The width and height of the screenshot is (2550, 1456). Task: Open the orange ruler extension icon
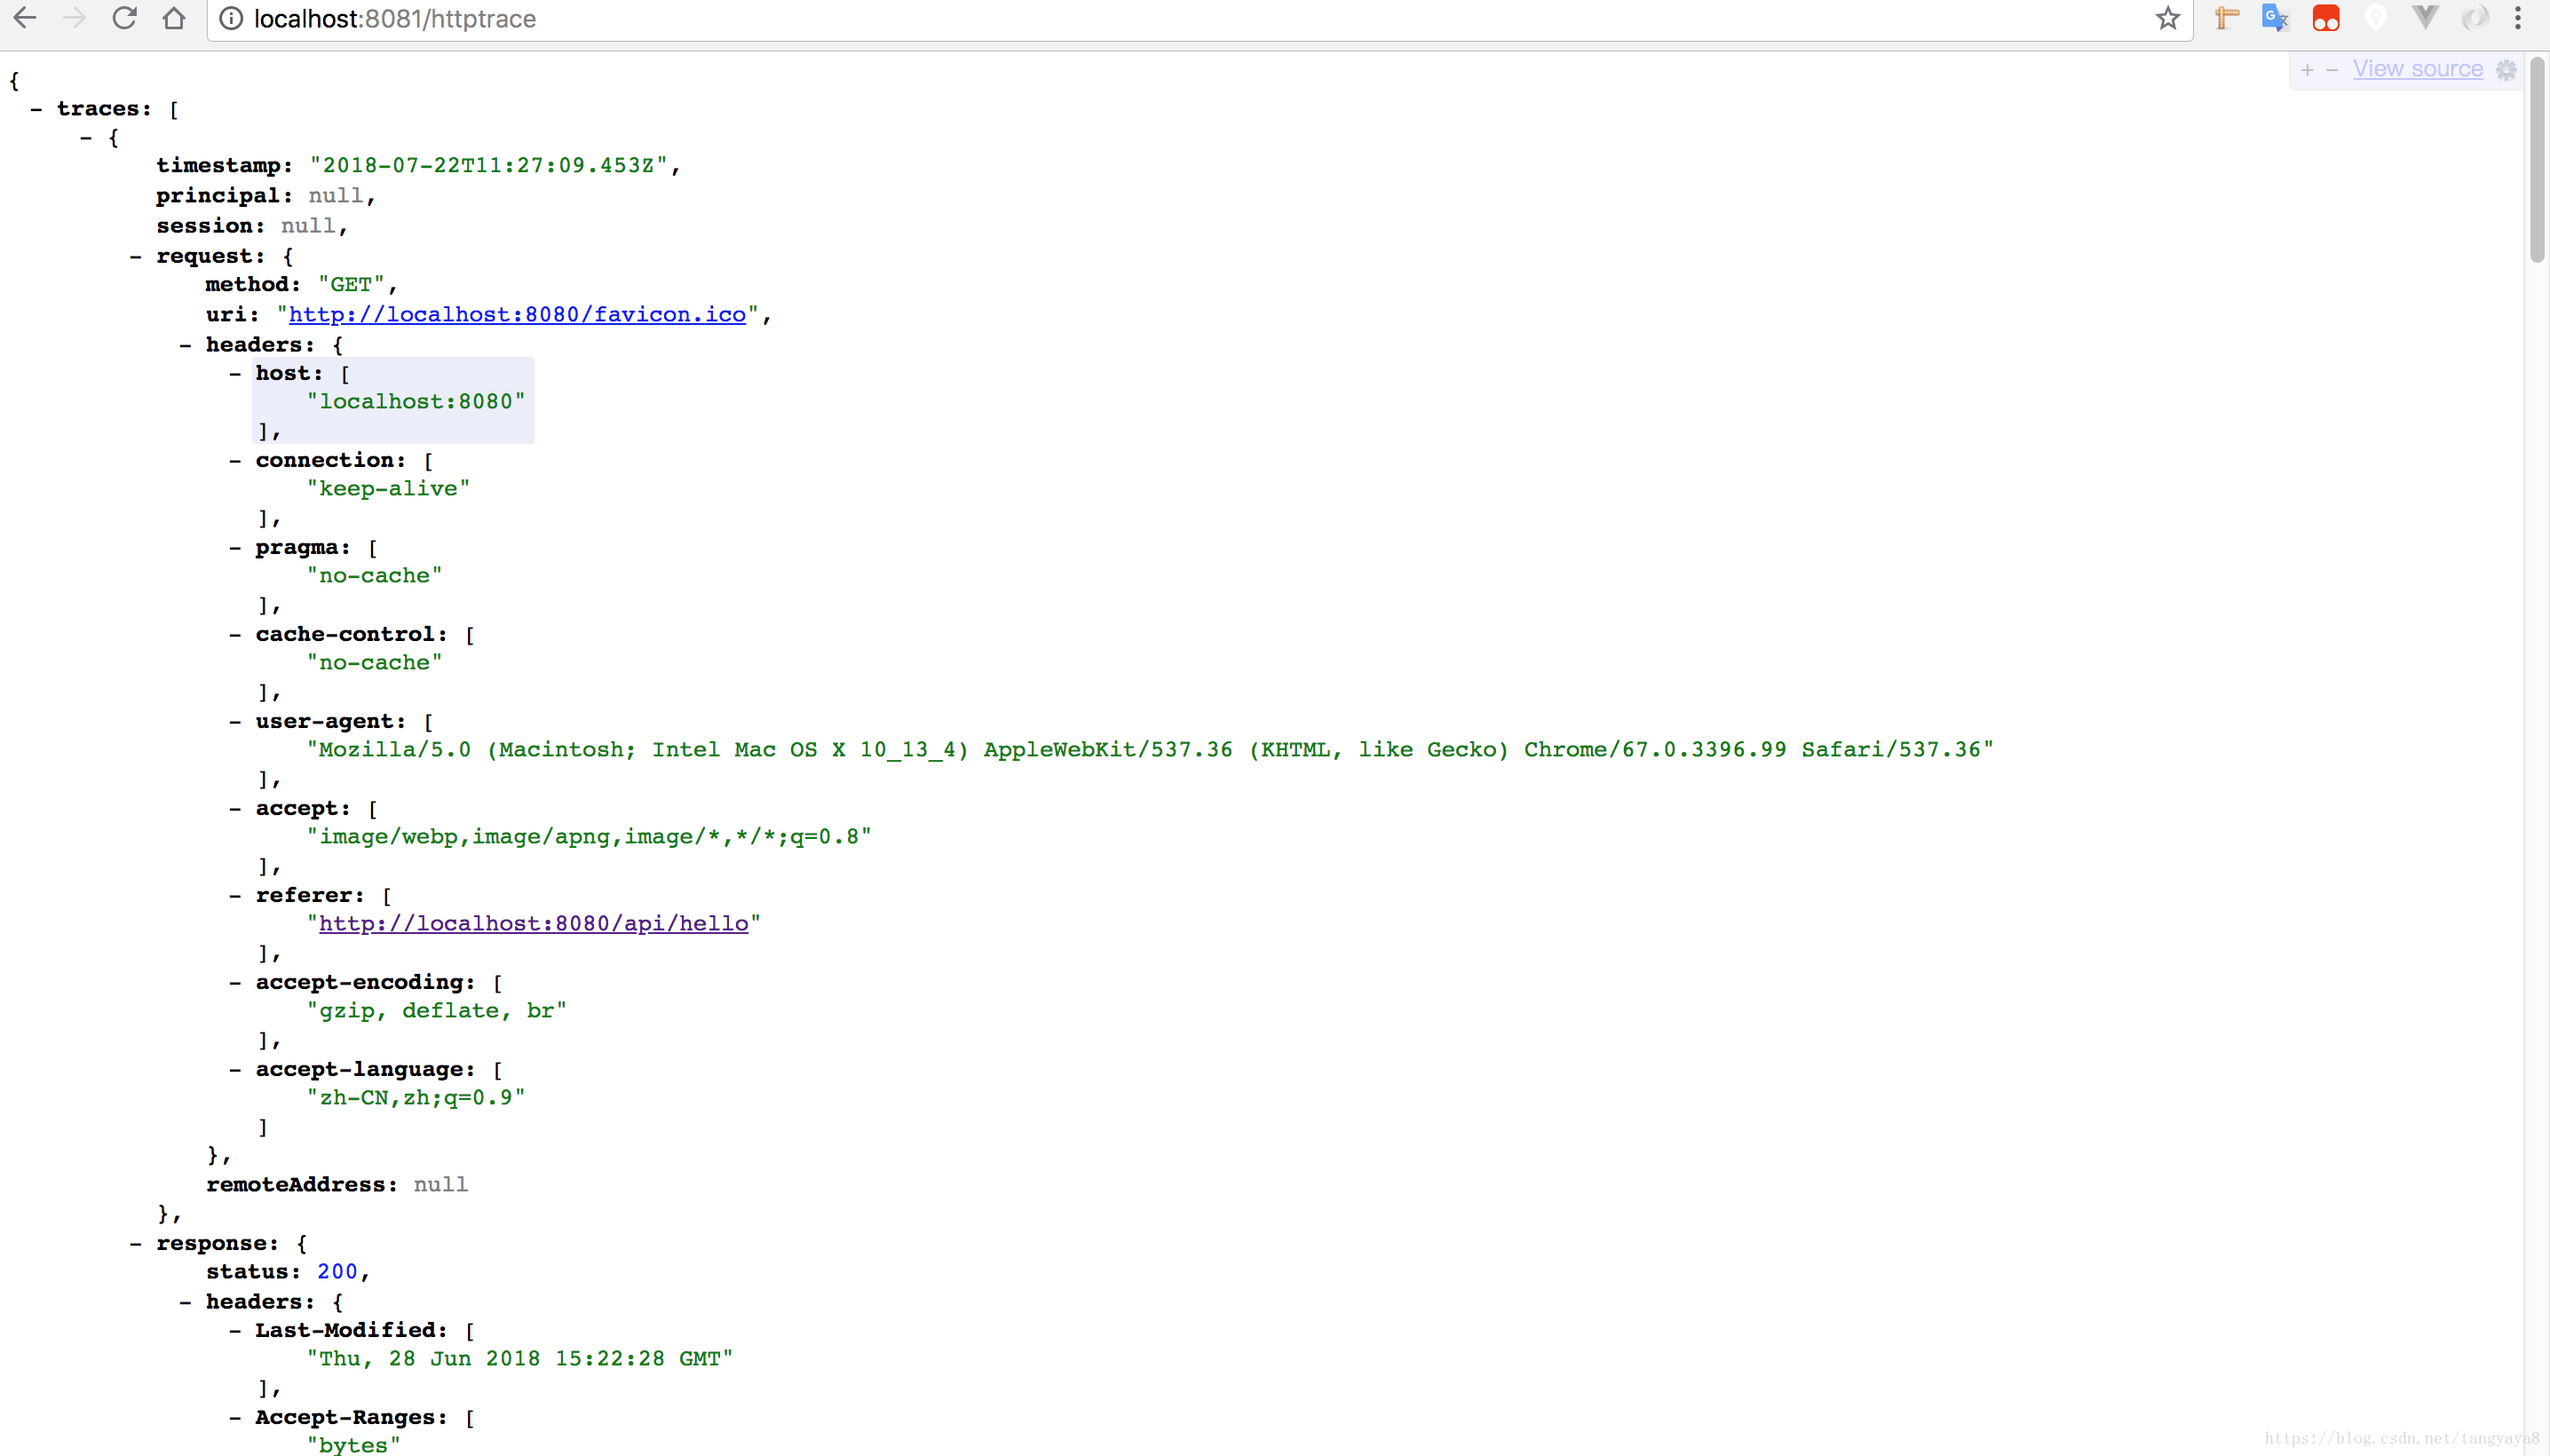coord(2226,18)
